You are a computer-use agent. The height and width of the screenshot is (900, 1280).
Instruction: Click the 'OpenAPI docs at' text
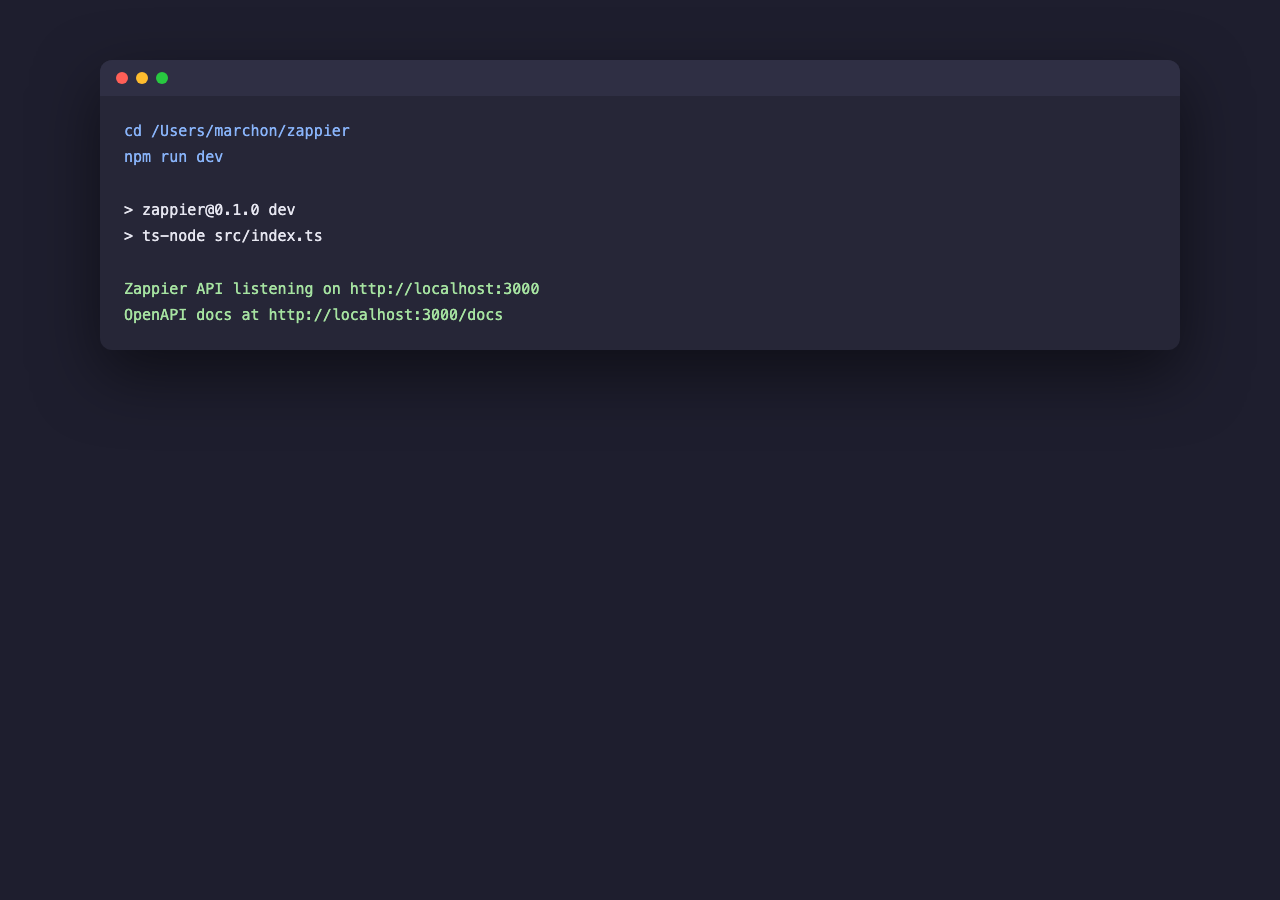(191, 315)
